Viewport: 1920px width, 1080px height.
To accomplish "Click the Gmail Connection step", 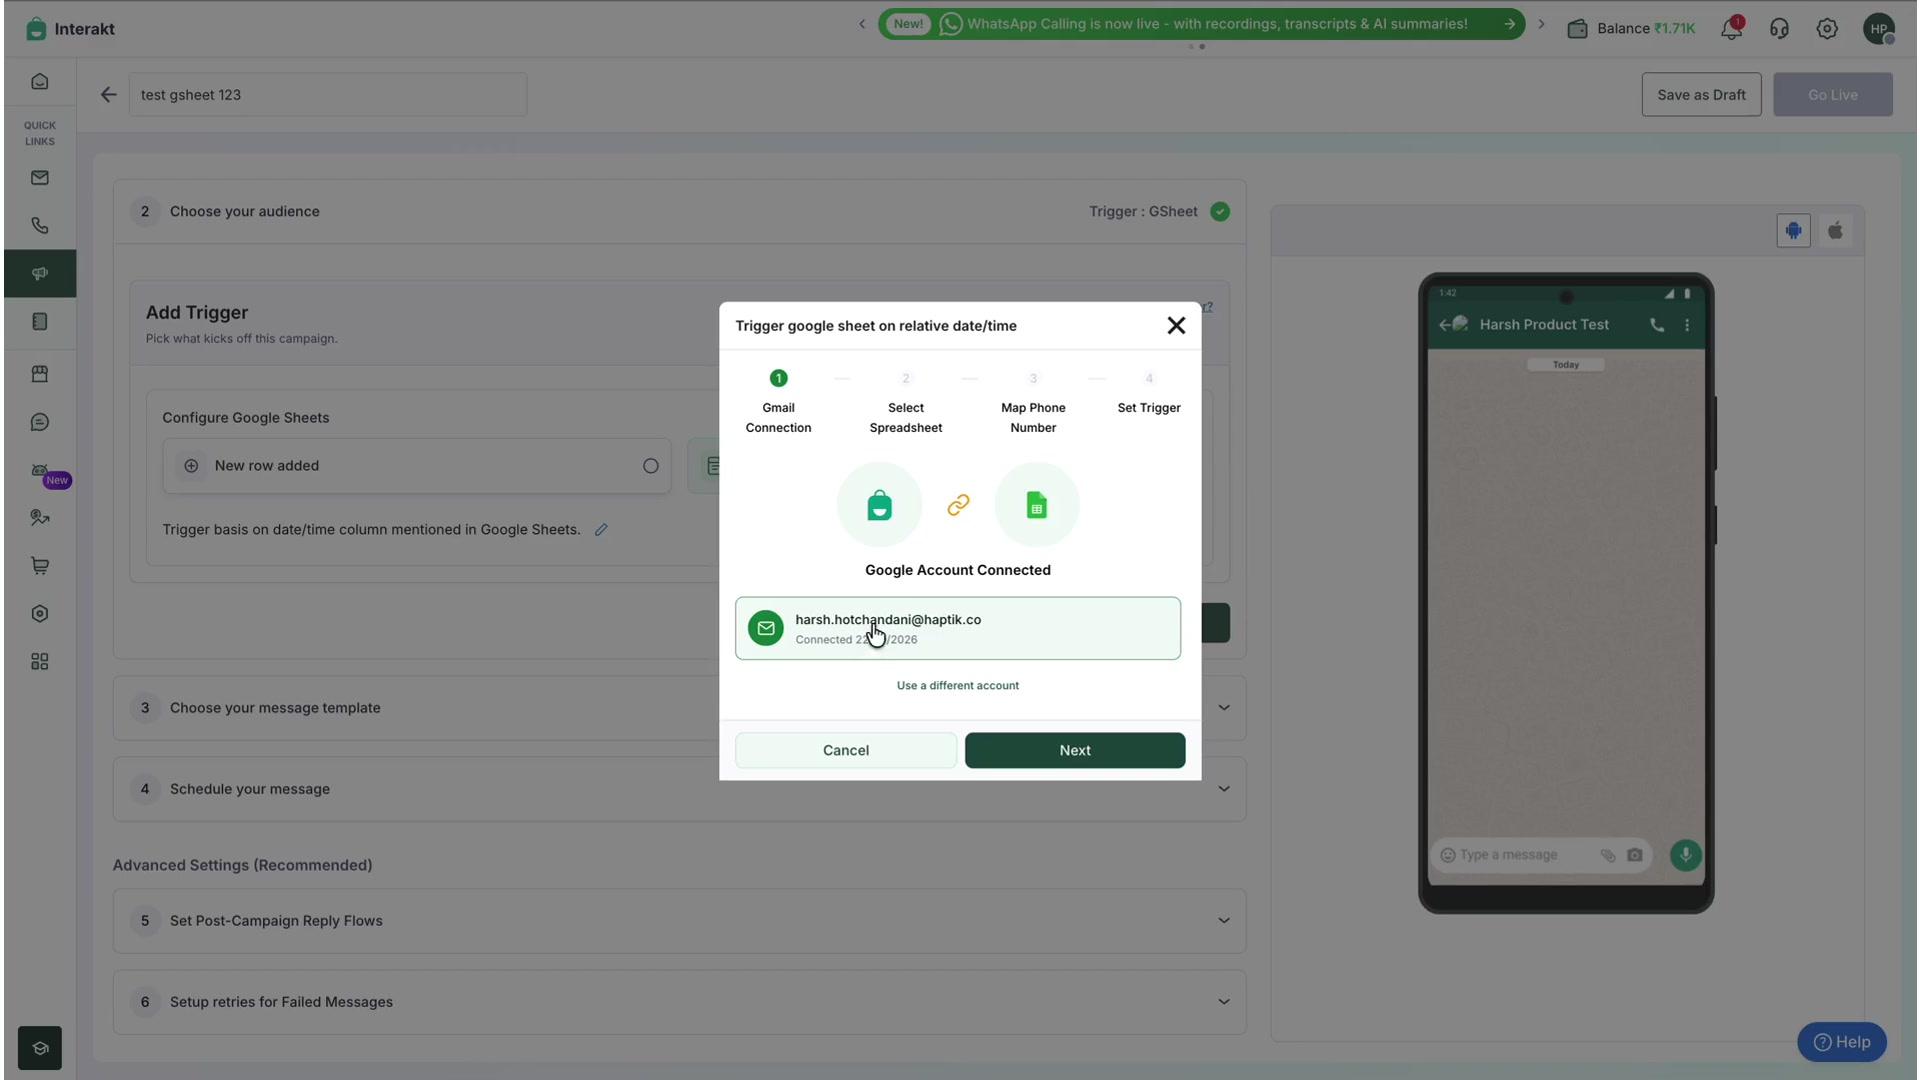I will [x=778, y=403].
